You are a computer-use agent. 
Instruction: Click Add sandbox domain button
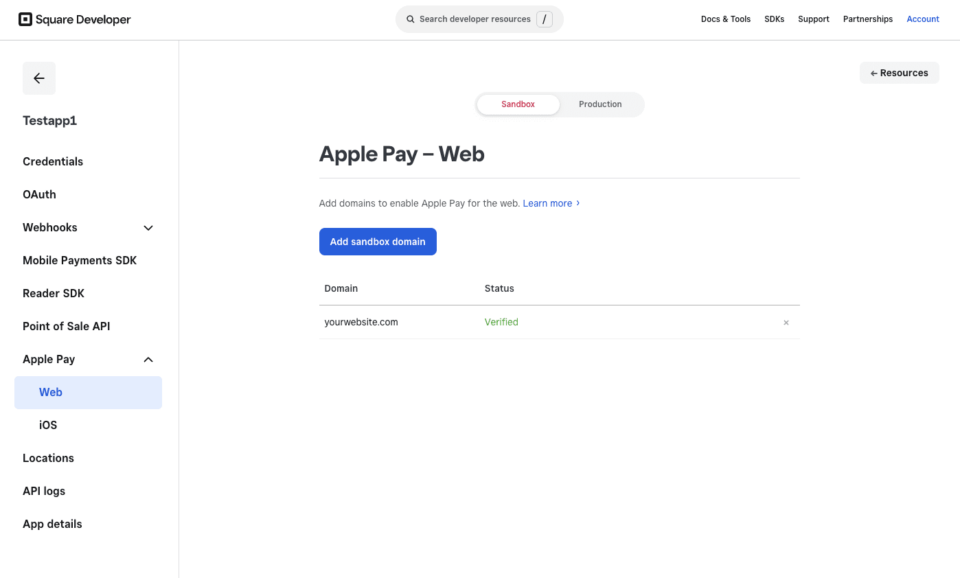click(x=378, y=242)
